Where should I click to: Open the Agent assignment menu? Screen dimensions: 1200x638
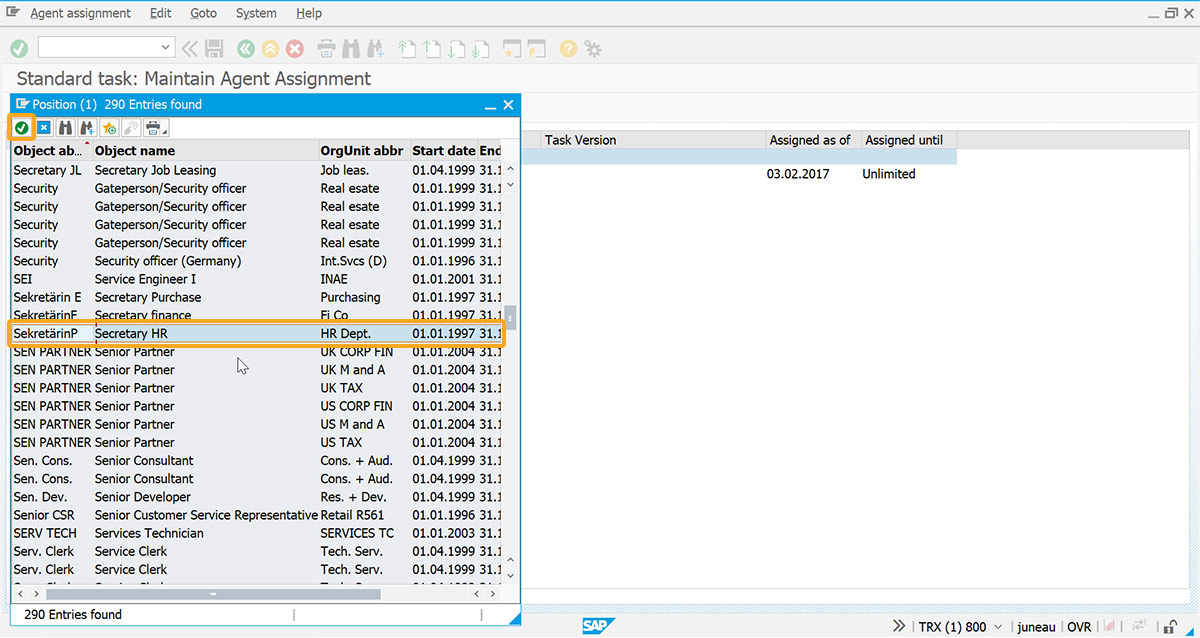pos(80,13)
